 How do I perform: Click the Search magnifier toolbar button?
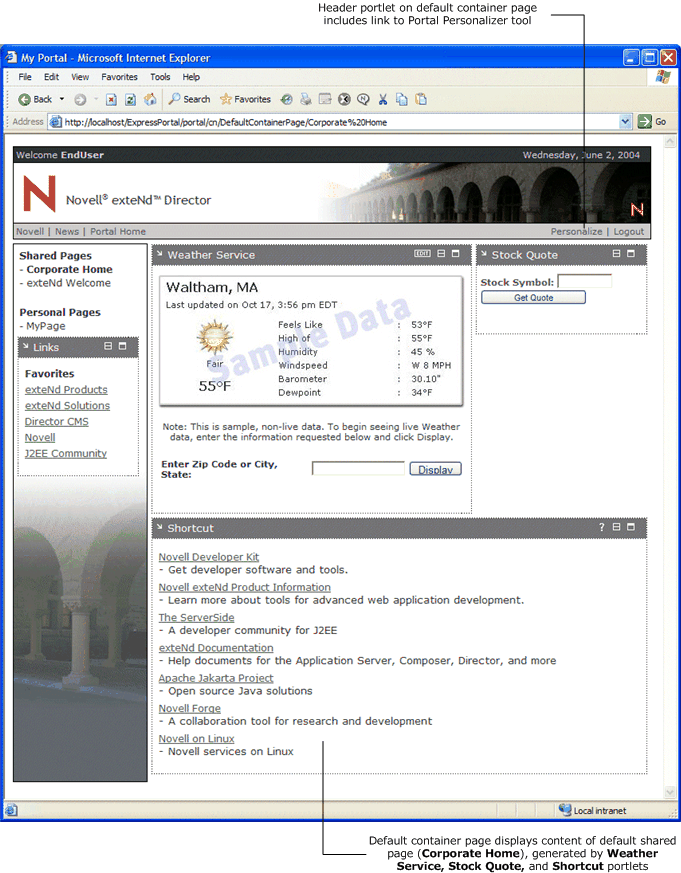[x=189, y=99]
